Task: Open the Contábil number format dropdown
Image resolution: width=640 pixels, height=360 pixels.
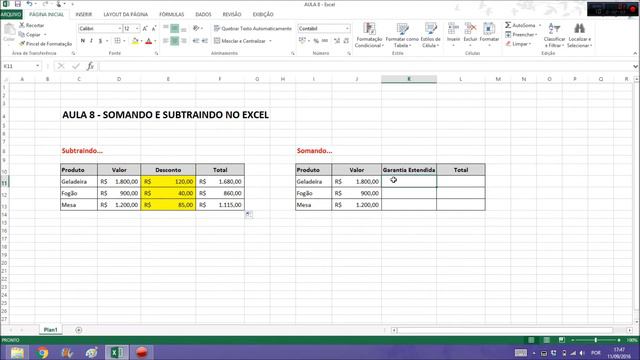Action: 347,29
